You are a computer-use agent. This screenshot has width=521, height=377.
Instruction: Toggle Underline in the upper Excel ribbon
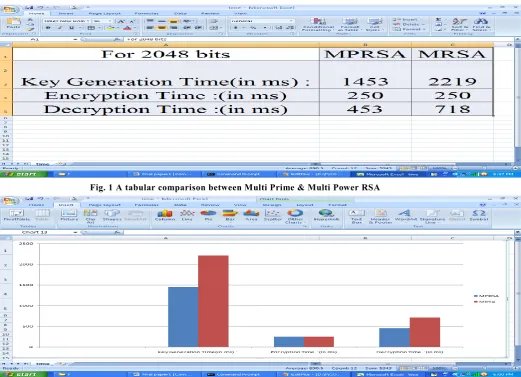71,28
